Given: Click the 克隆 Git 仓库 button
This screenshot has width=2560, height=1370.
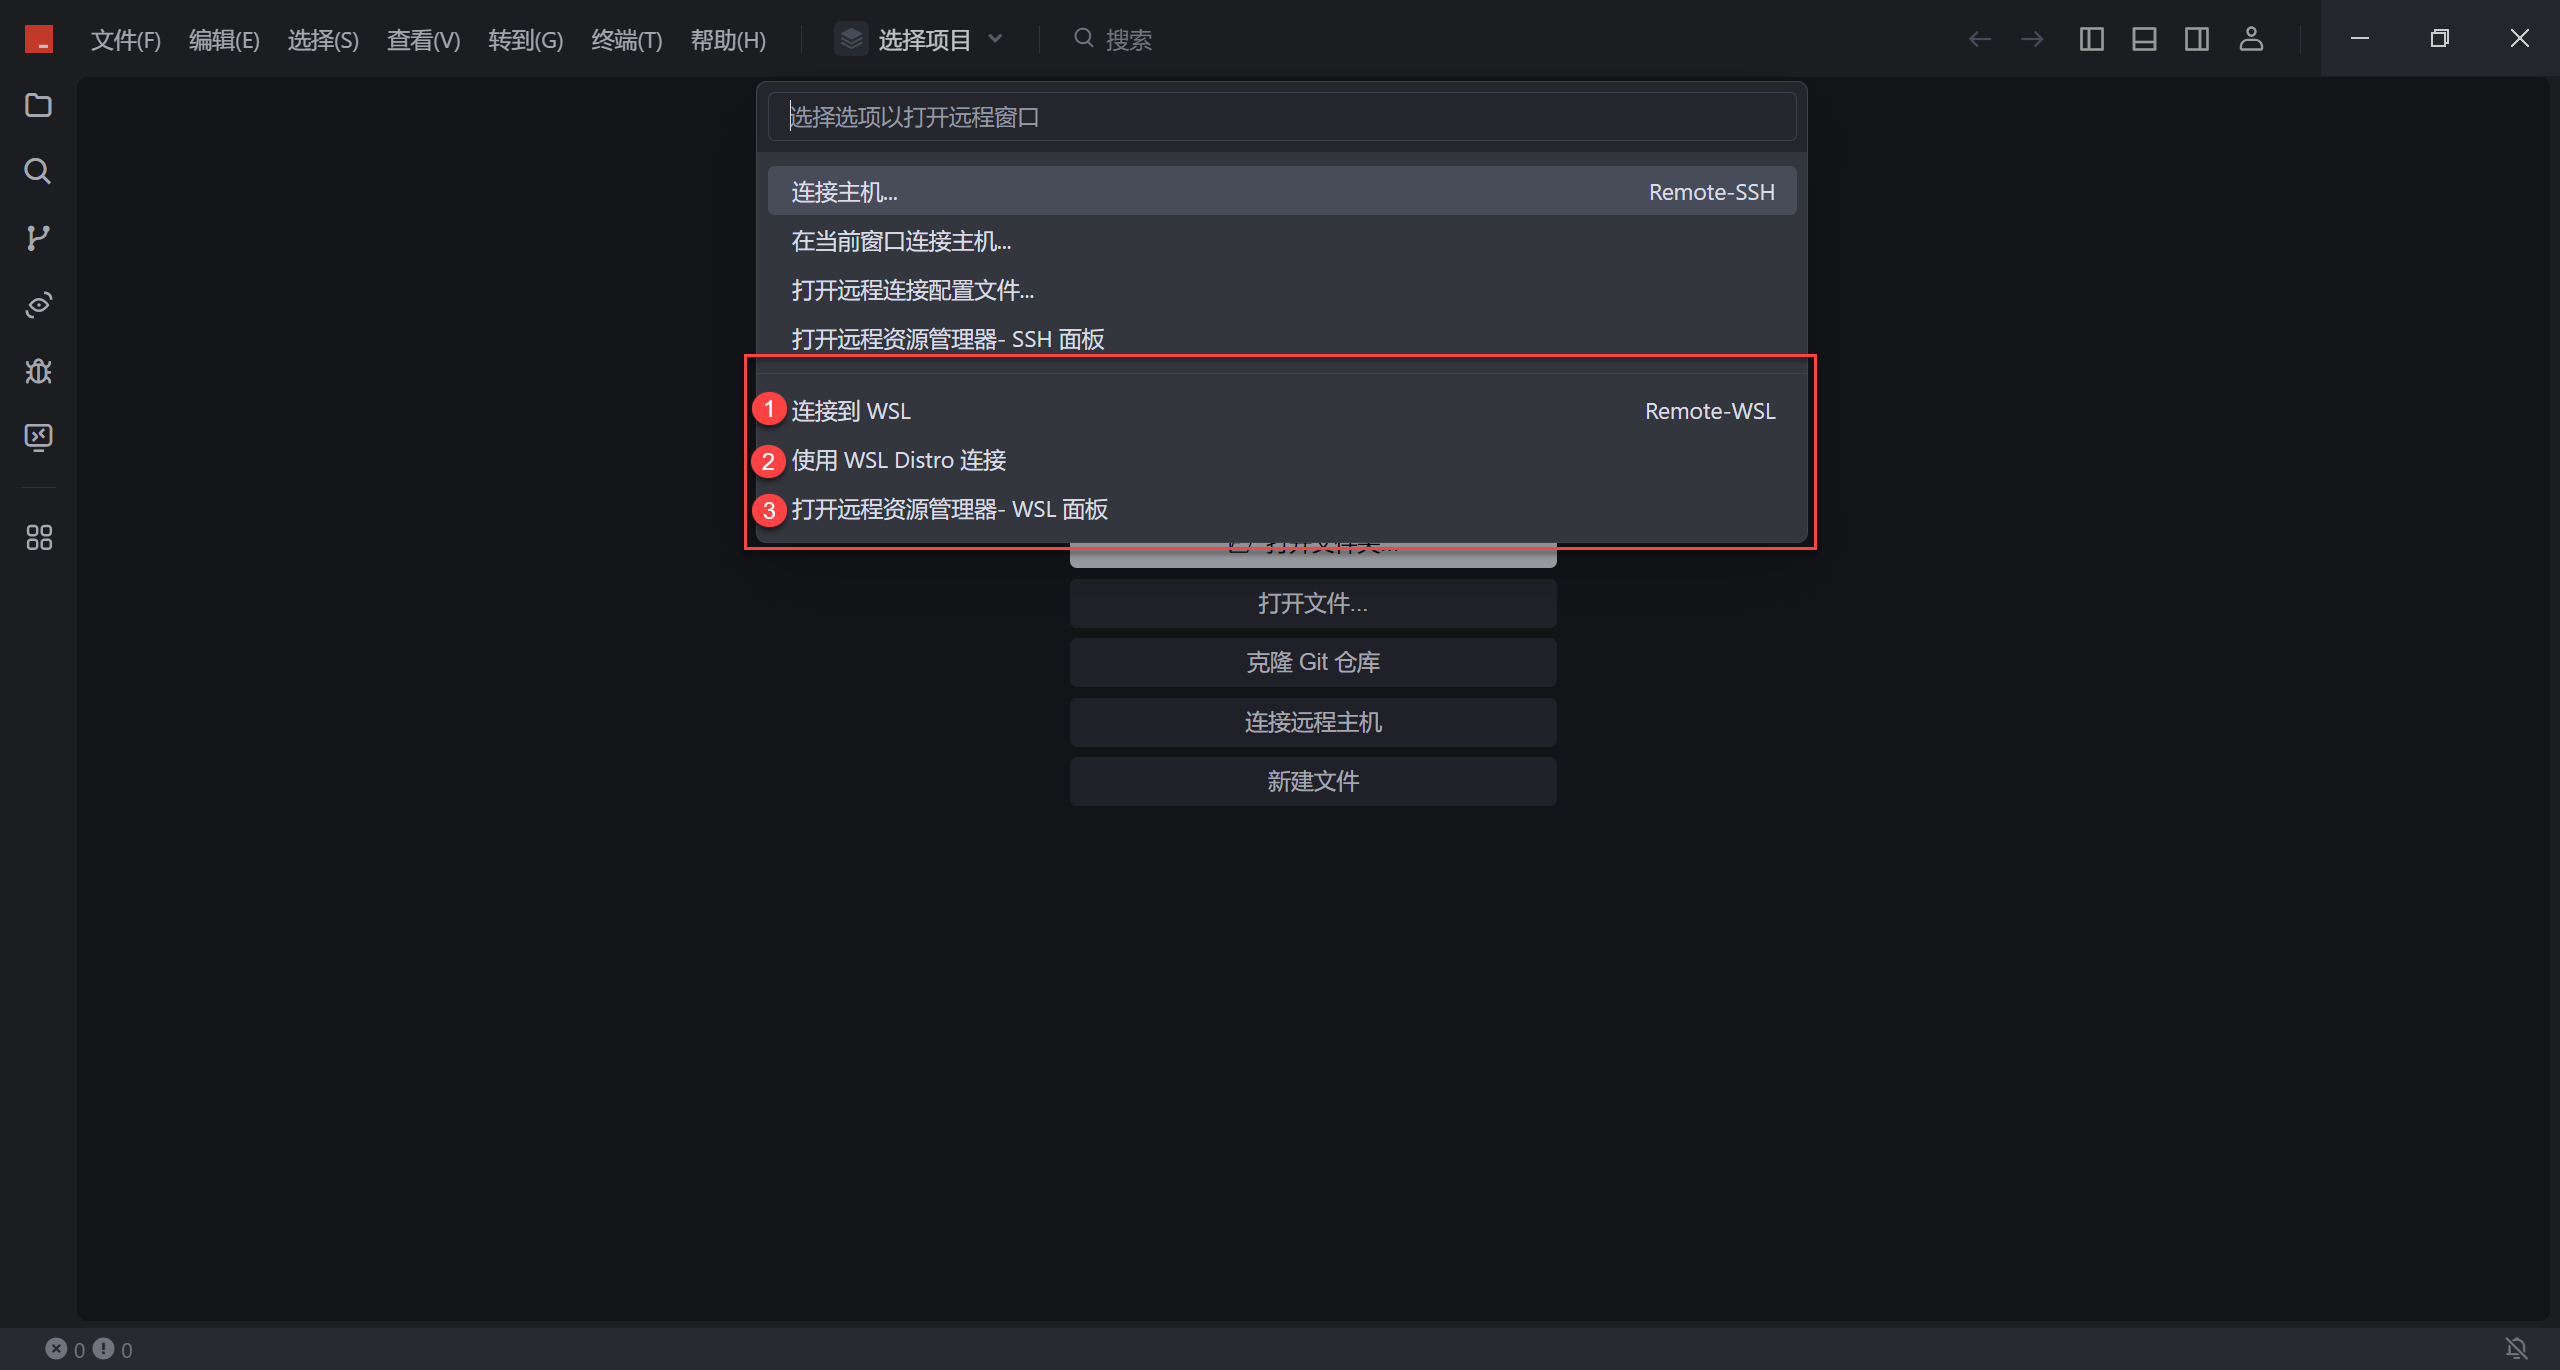Looking at the screenshot, I should (x=1312, y=662).
